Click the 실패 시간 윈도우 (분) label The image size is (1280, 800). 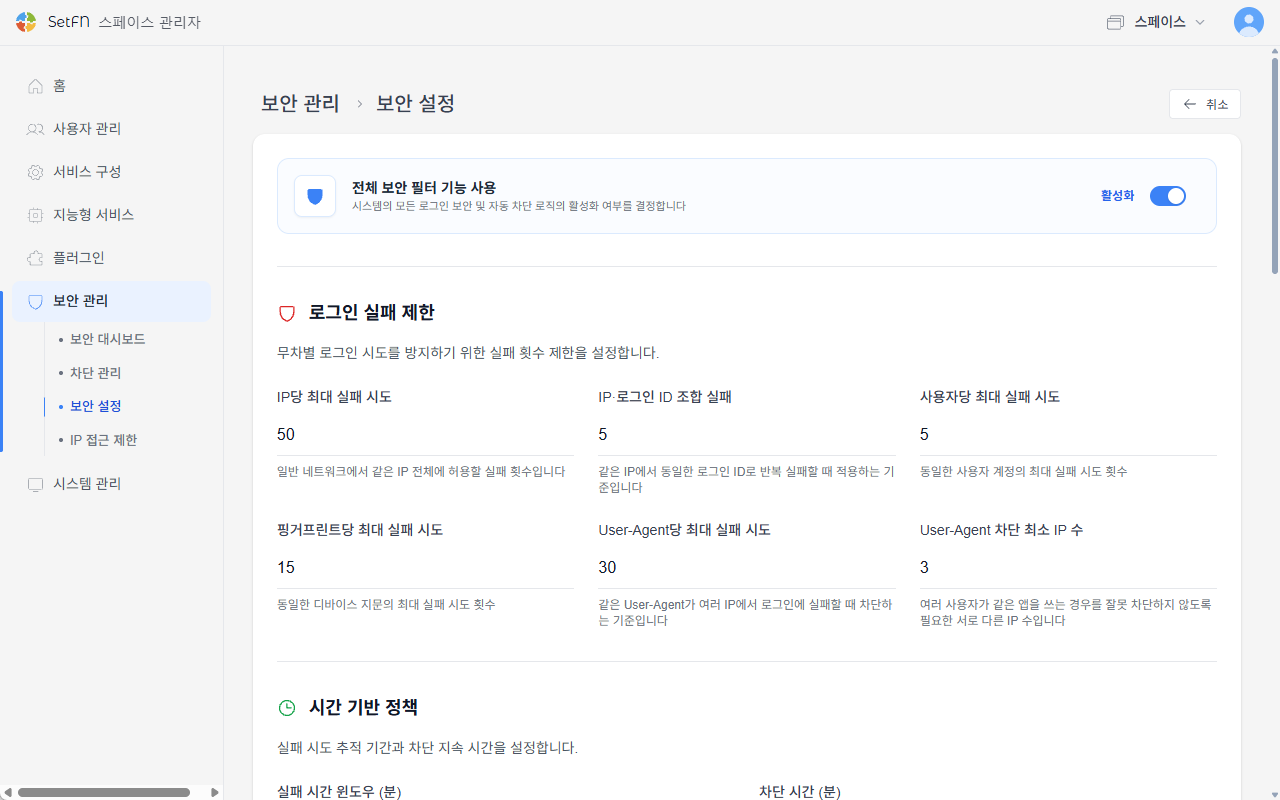339,792
